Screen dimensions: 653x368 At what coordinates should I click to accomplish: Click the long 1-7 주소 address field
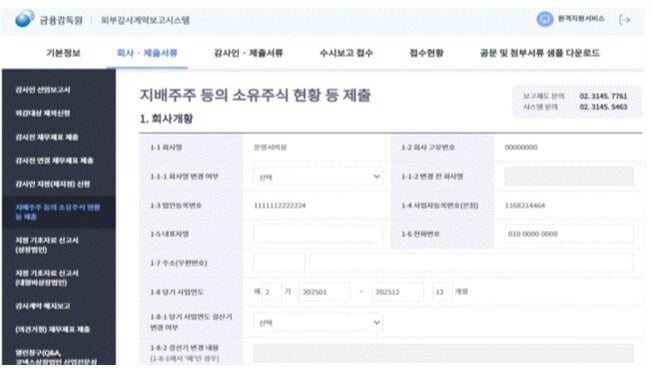click(x=471, y=263)
